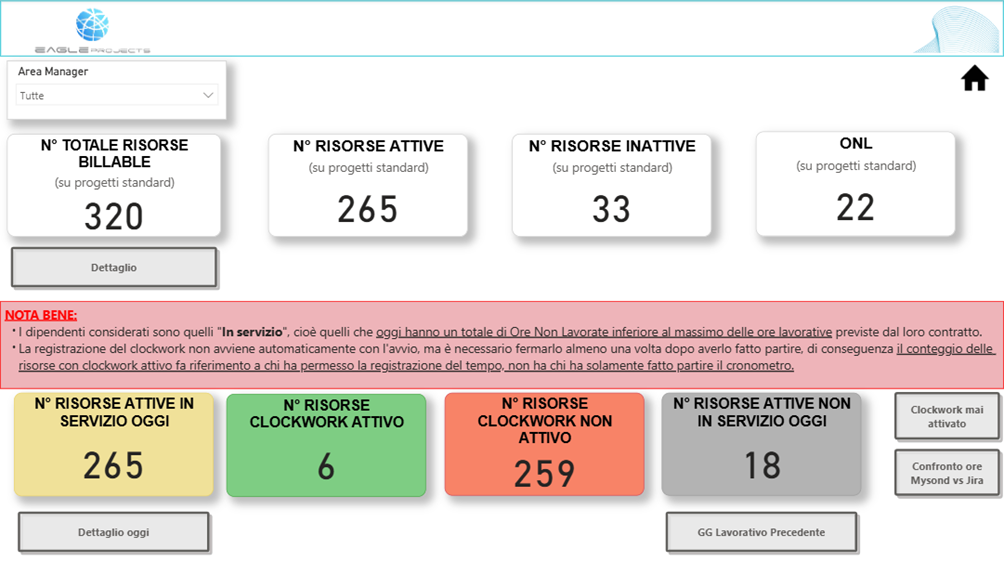Select the N° Risorse Inattive card

611,186
